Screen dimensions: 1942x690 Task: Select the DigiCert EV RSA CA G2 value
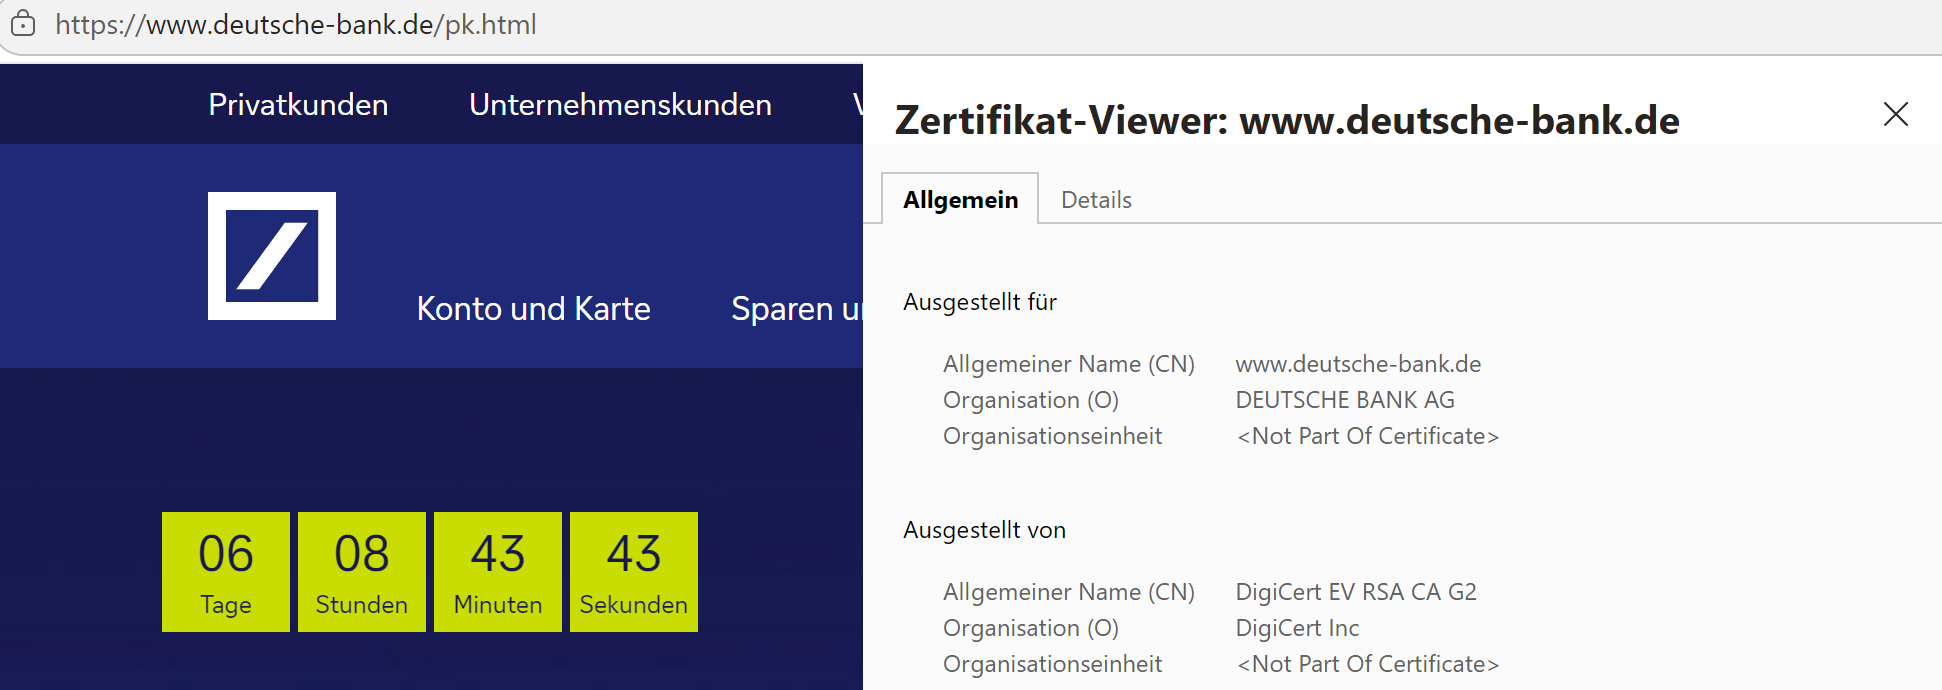pos(1356,592)
